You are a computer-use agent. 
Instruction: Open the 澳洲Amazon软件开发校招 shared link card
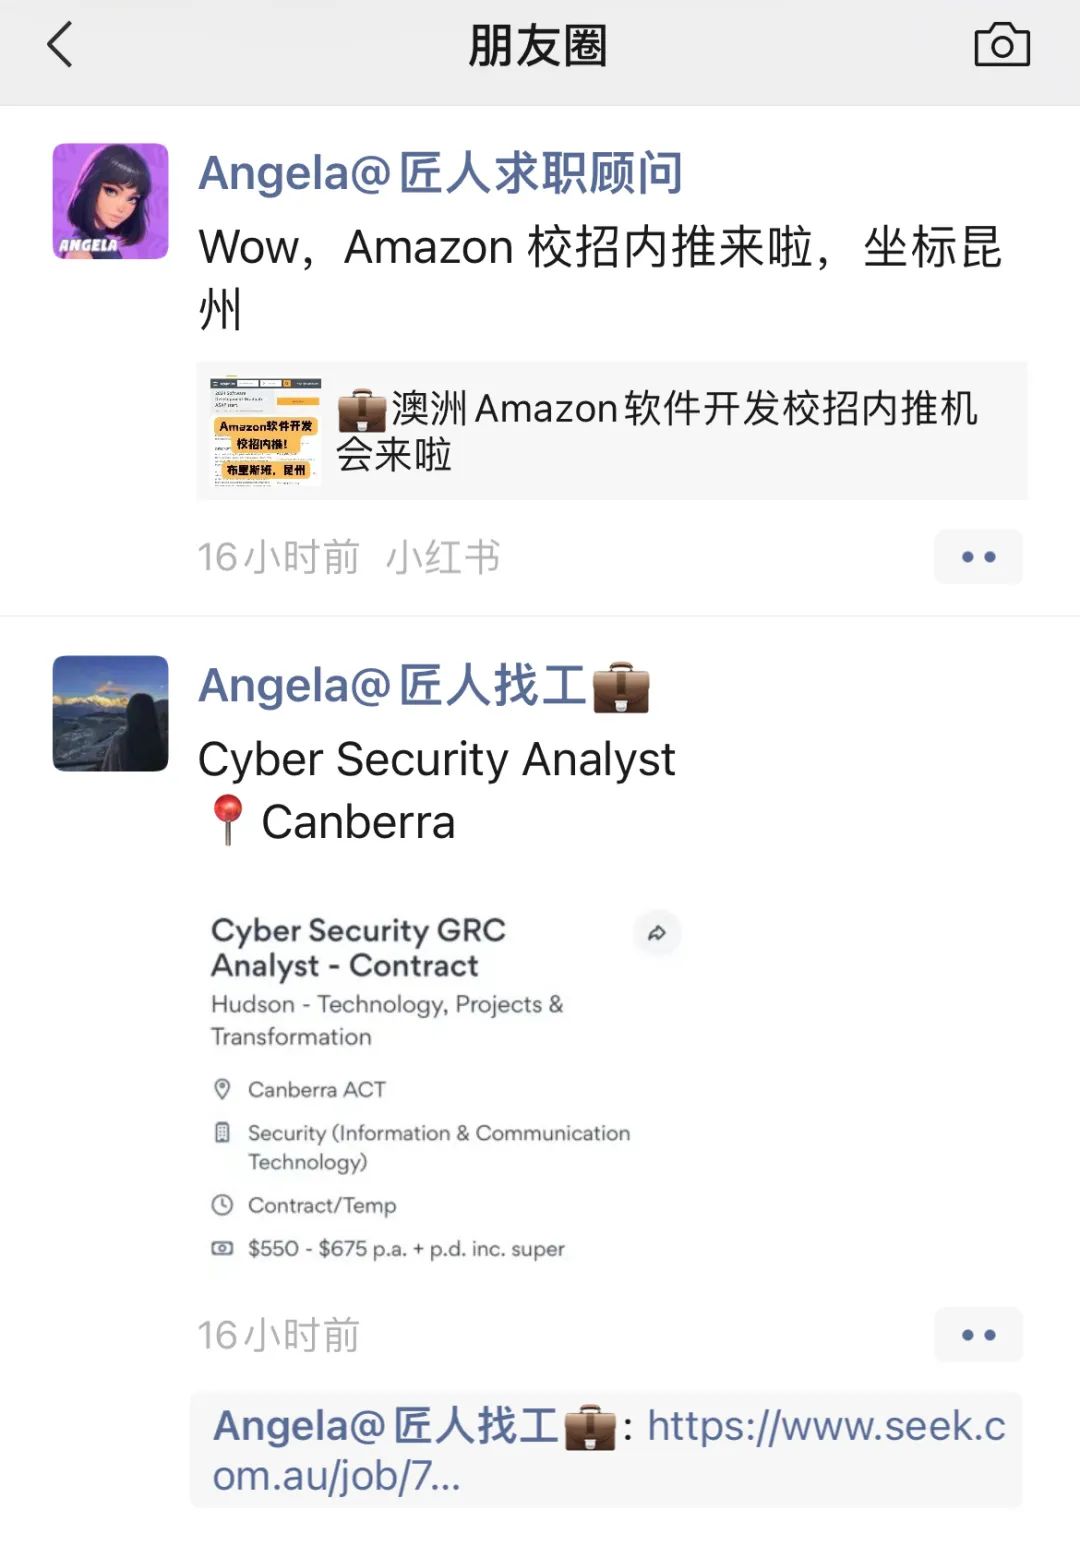point(612,431)
